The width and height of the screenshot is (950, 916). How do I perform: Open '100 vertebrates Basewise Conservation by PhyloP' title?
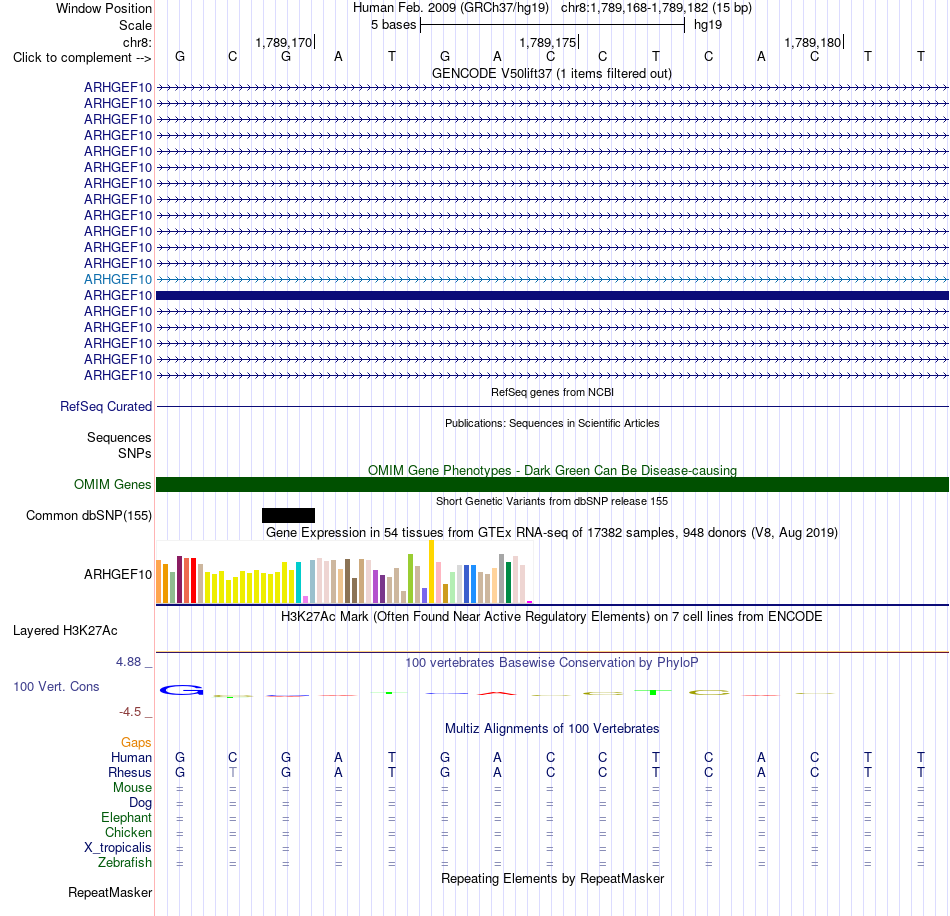click(552, 663)
